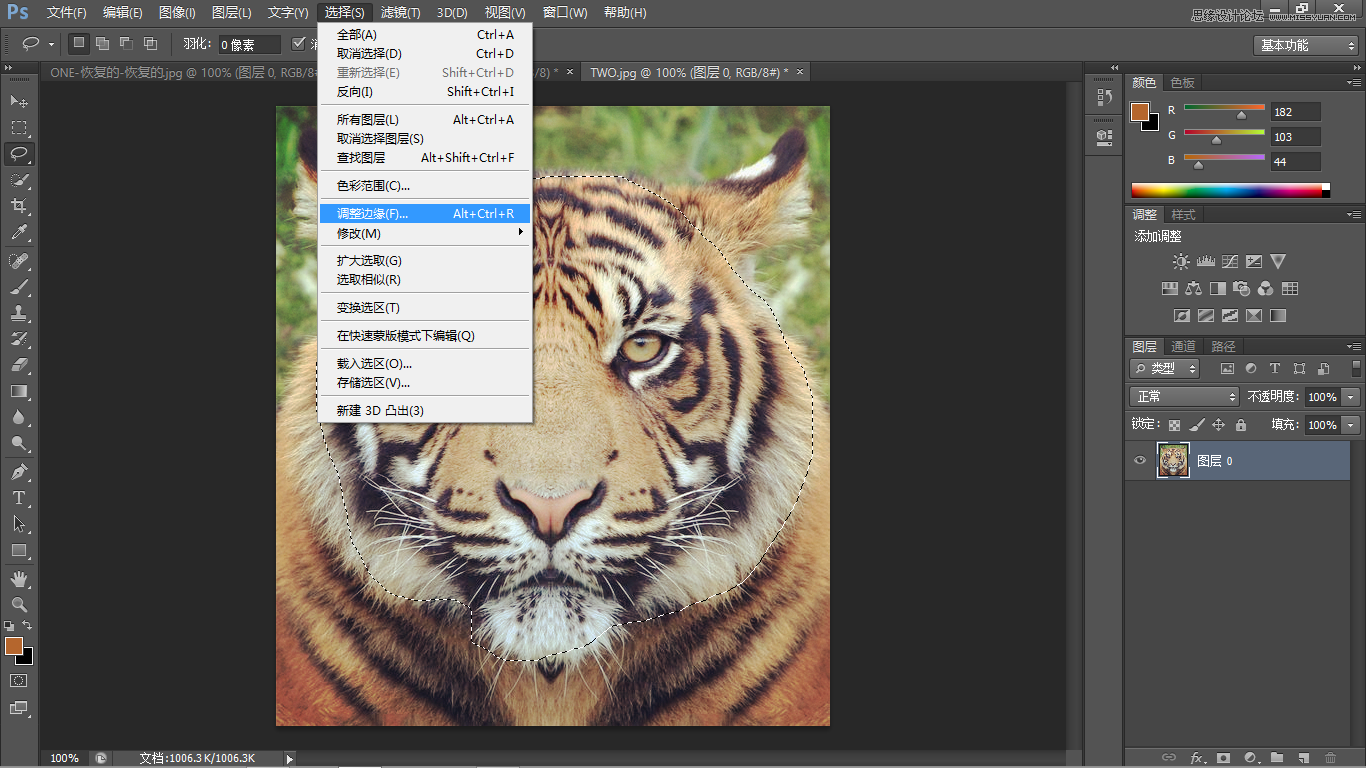The image size is (1366, 768).
Task: Click the layer style fx icon
Action: click(x=1196, y=758)
